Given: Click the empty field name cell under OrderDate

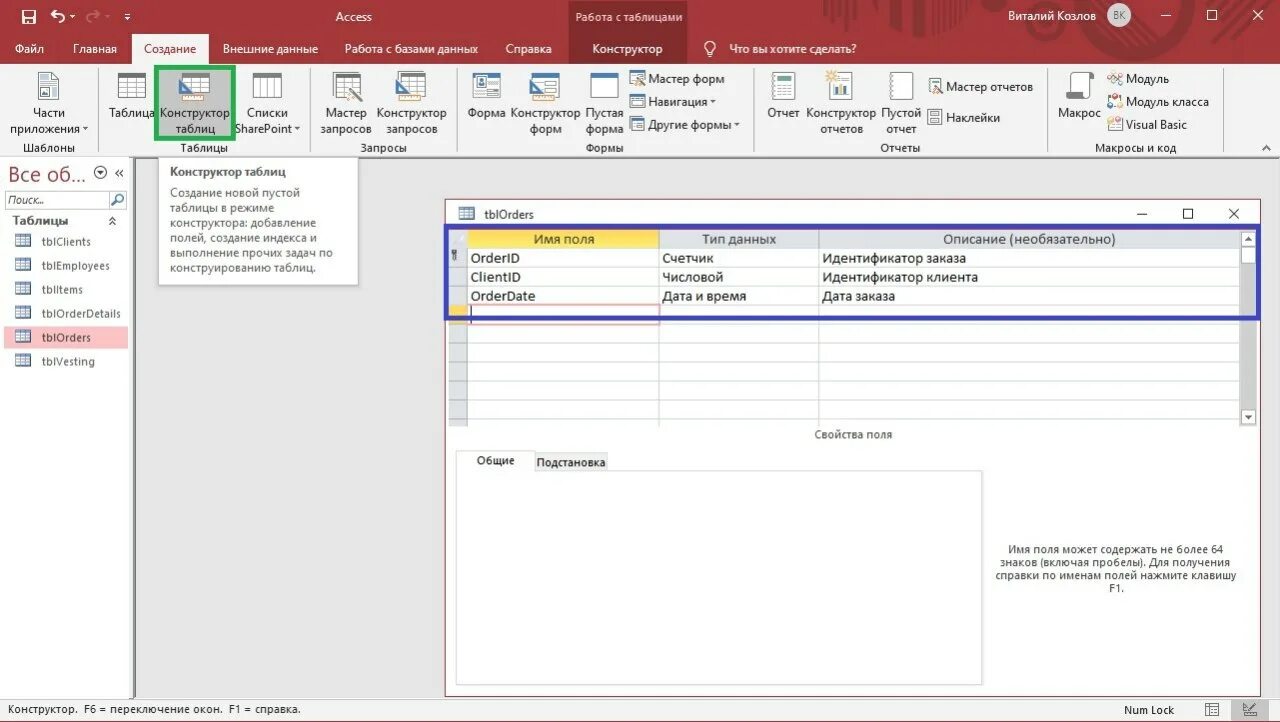Looking at the screenshot, I should (563, 315).
